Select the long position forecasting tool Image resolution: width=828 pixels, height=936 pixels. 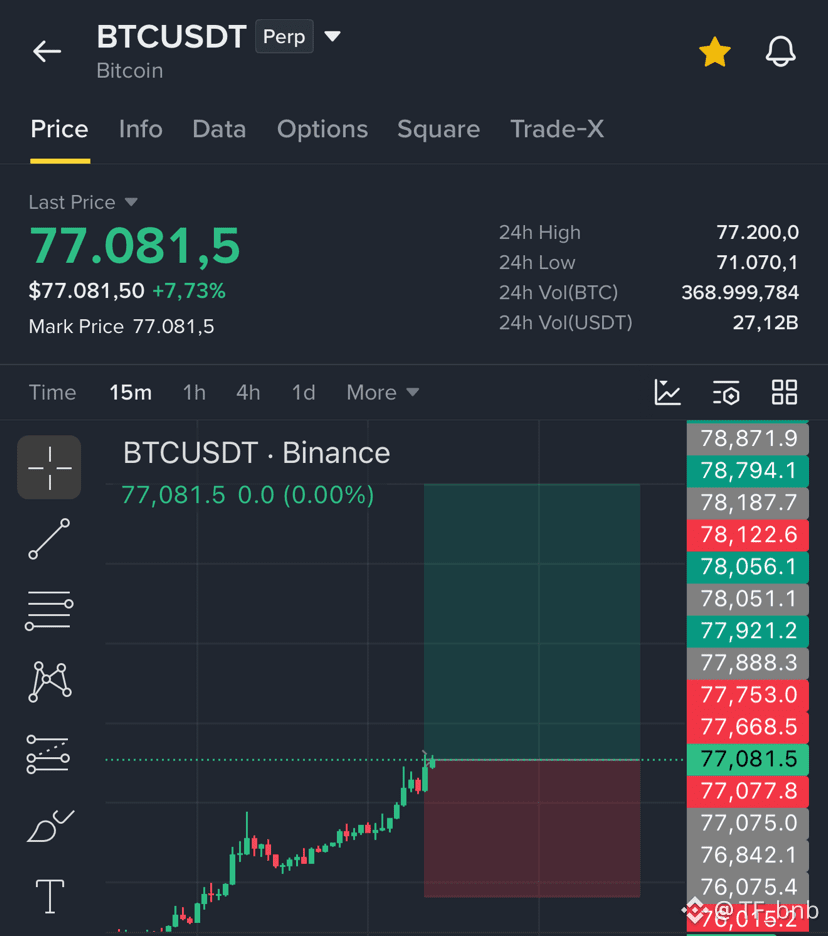pos(48,755)
